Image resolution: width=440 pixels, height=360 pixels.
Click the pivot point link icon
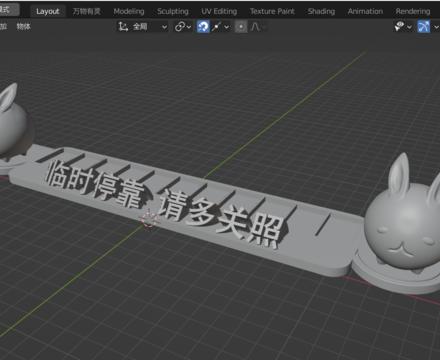180,27
